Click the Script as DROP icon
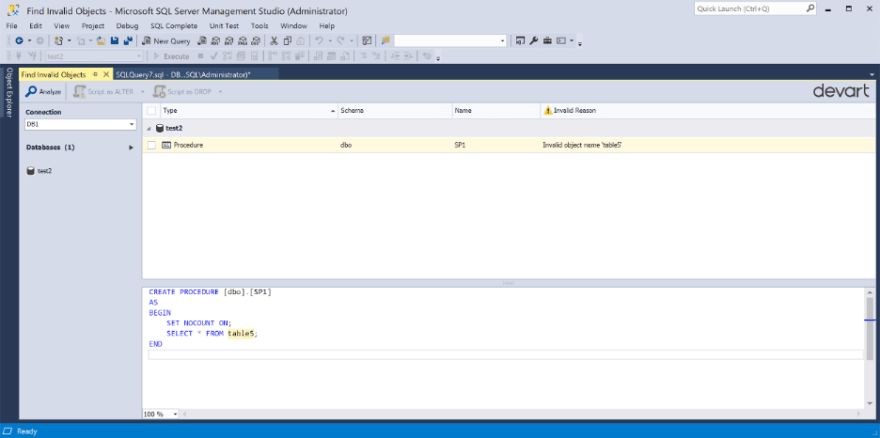The width and height of the screenshot is (880, 438). tap(160, 92)
